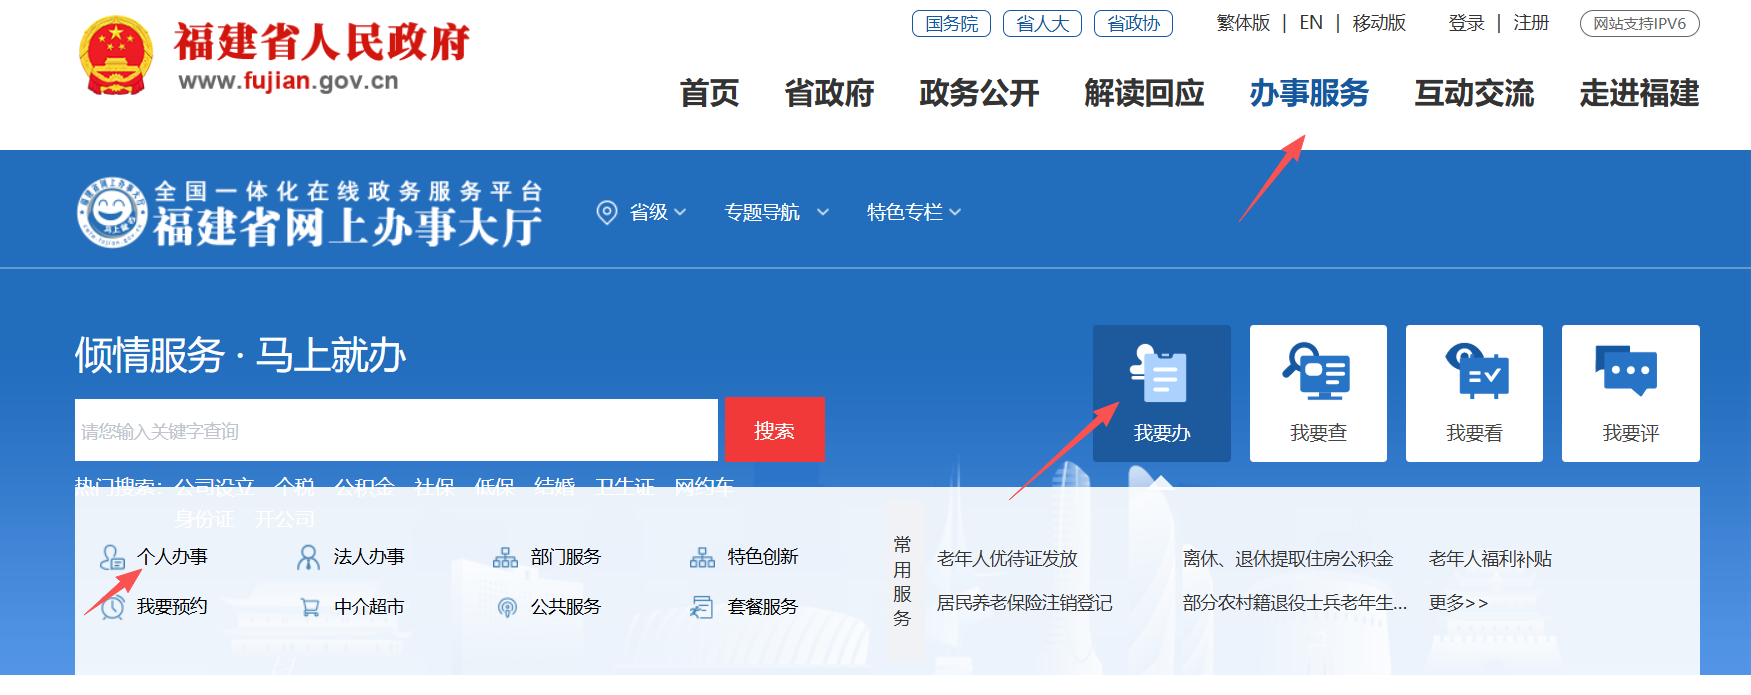Go to the 办事服务 navigation tab
1751x695 pixels.
pos(1308,93)
